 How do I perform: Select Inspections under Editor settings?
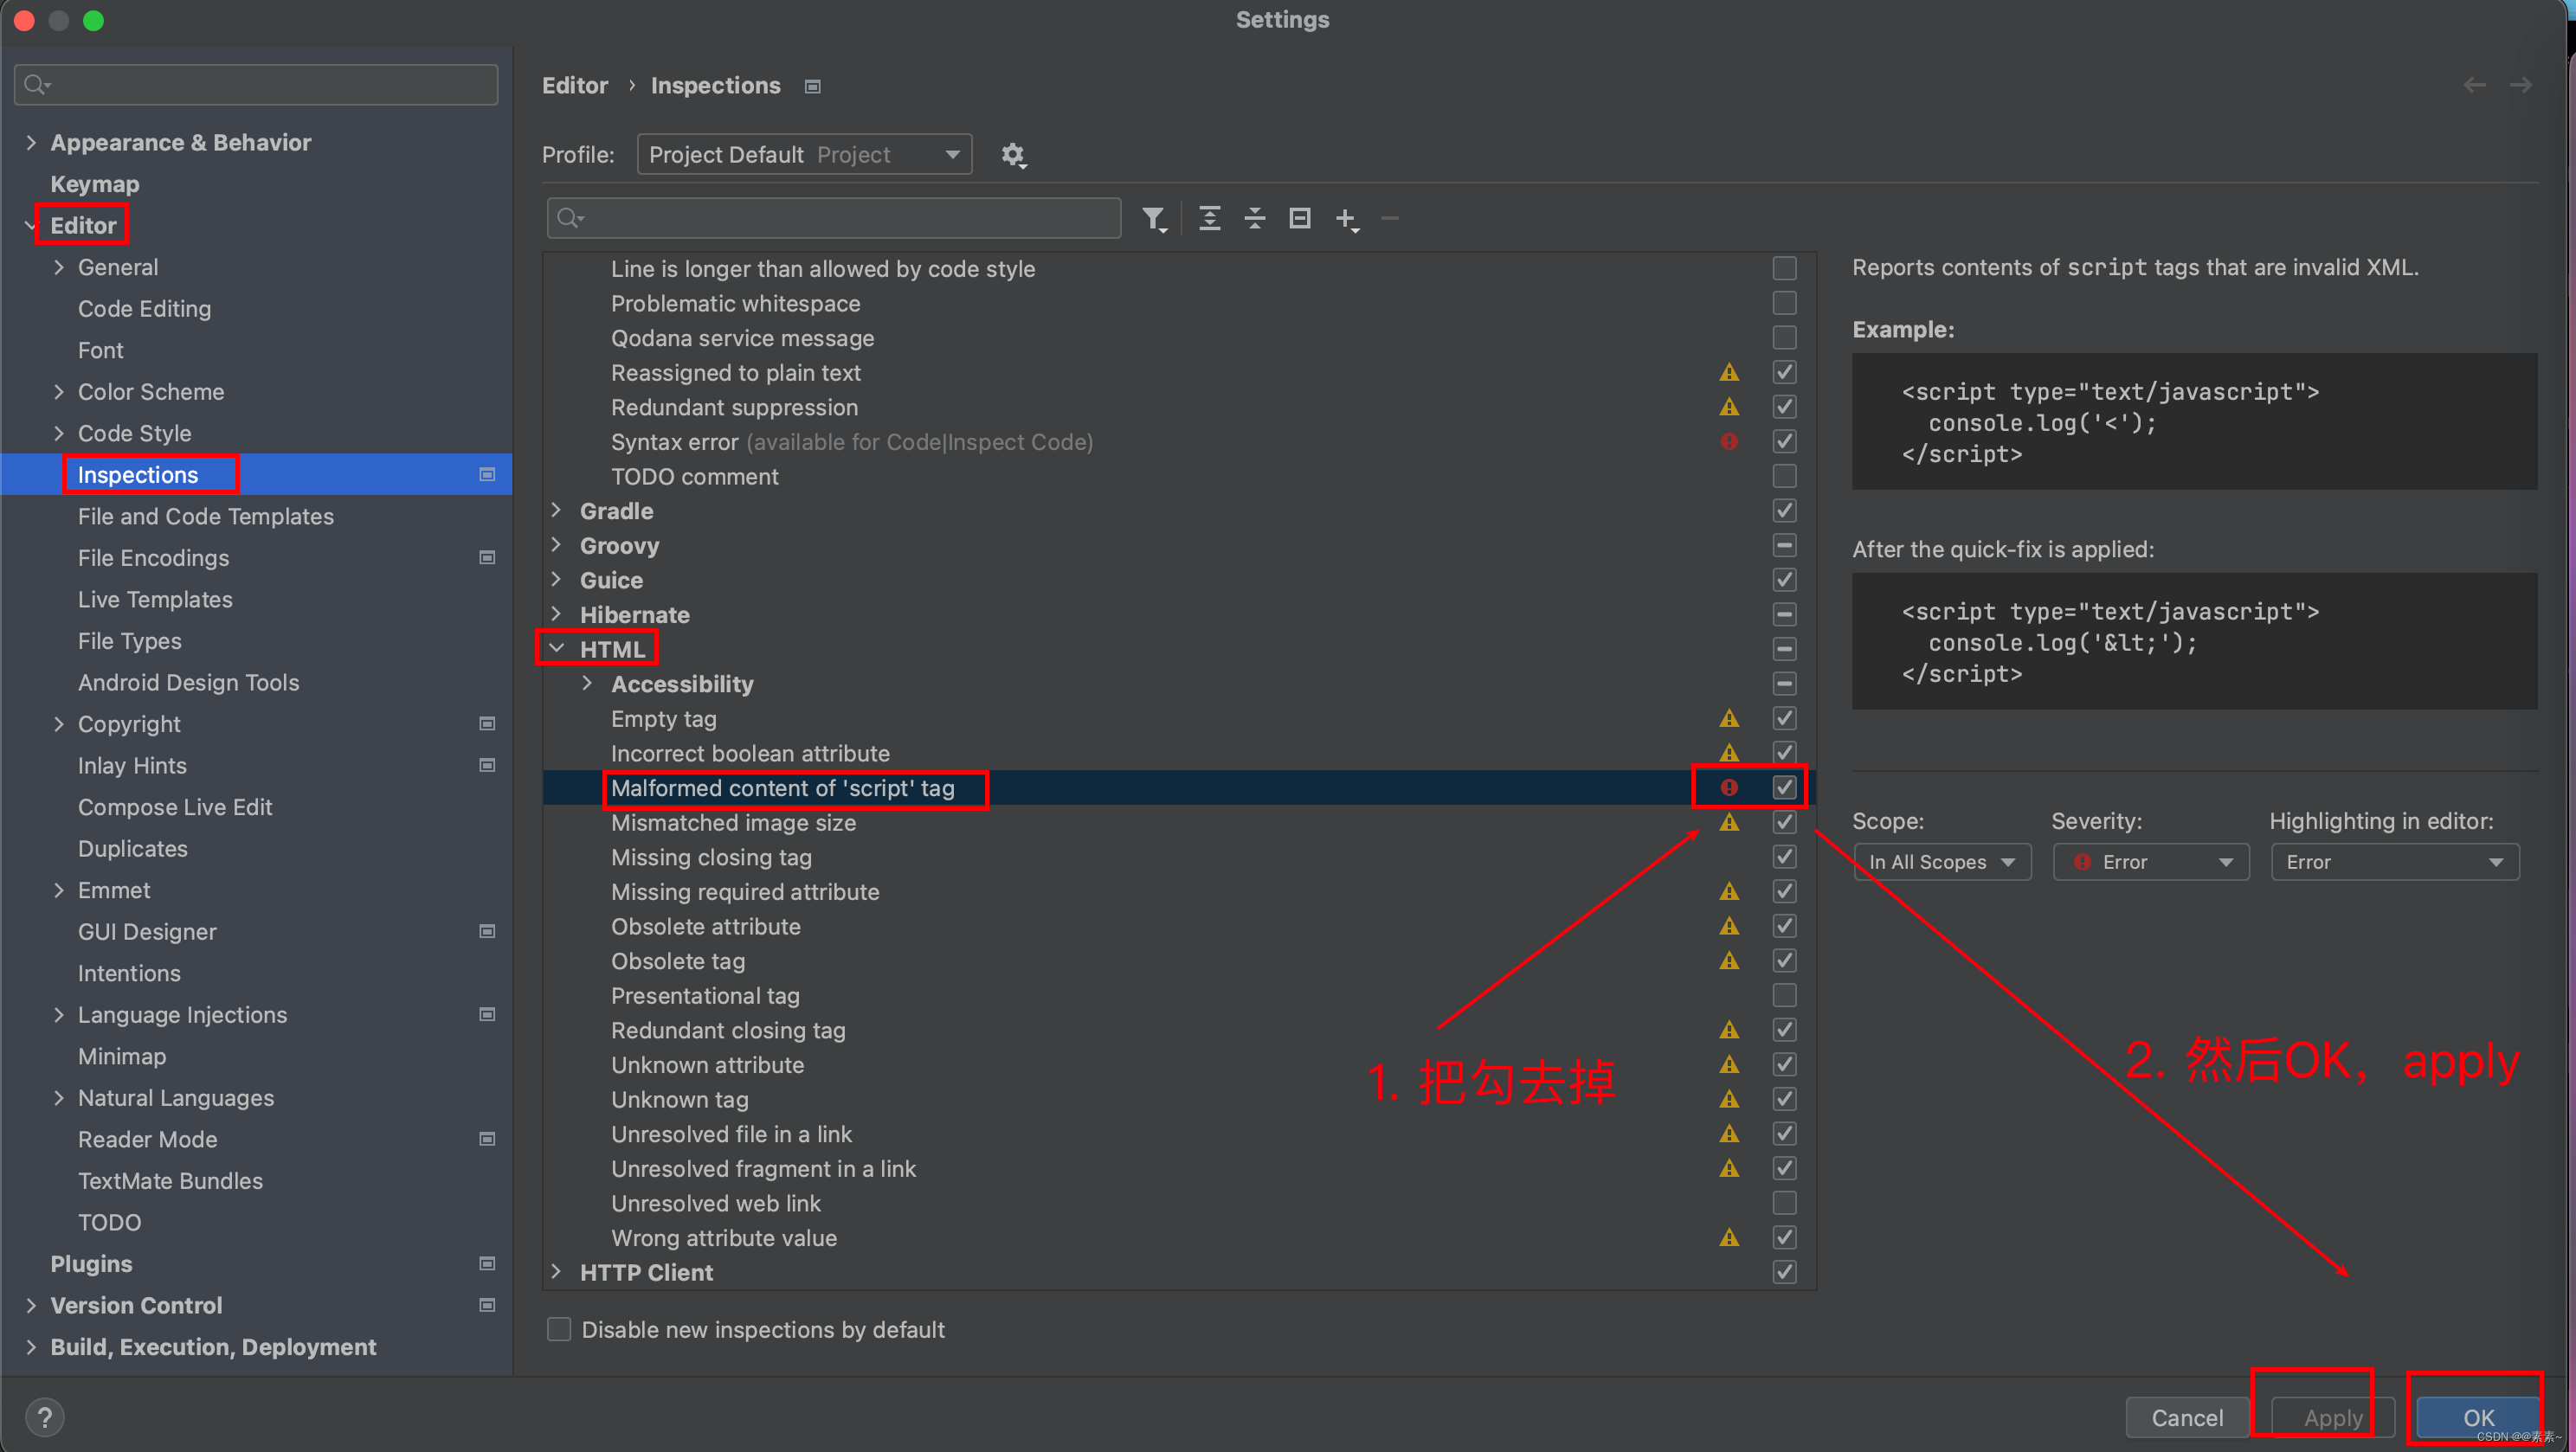pos(139,474)
